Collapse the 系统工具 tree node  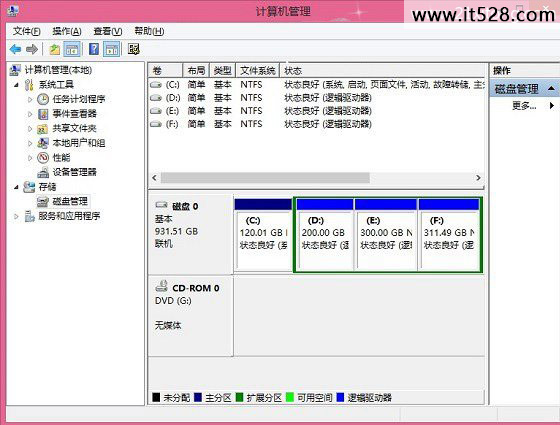[16, 85]
